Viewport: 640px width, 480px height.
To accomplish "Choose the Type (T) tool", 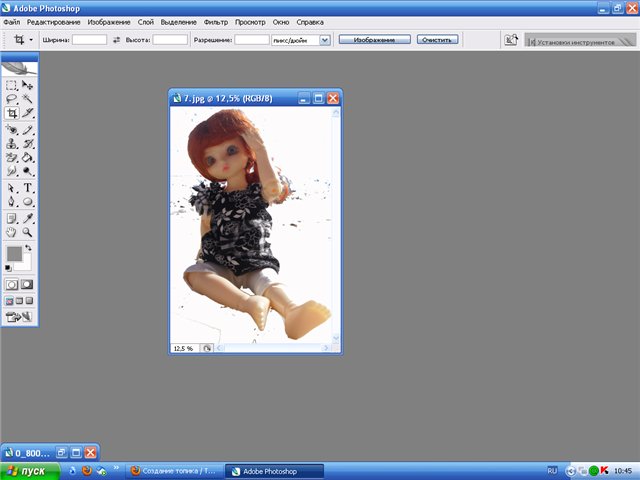I will (x=28, y=188).
